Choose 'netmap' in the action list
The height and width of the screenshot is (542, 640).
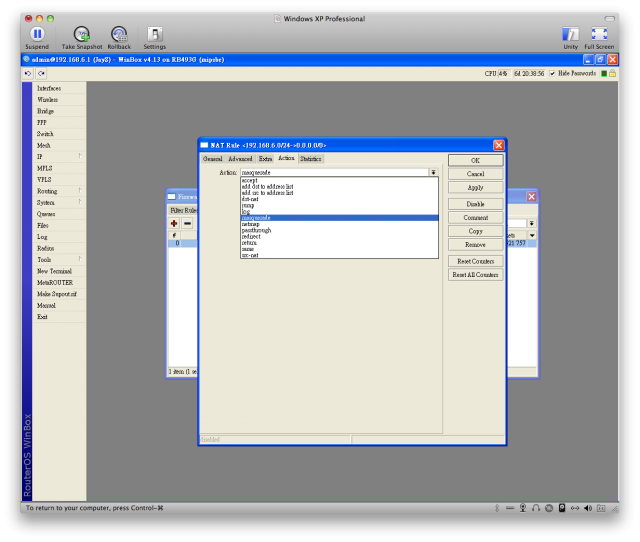340,224
